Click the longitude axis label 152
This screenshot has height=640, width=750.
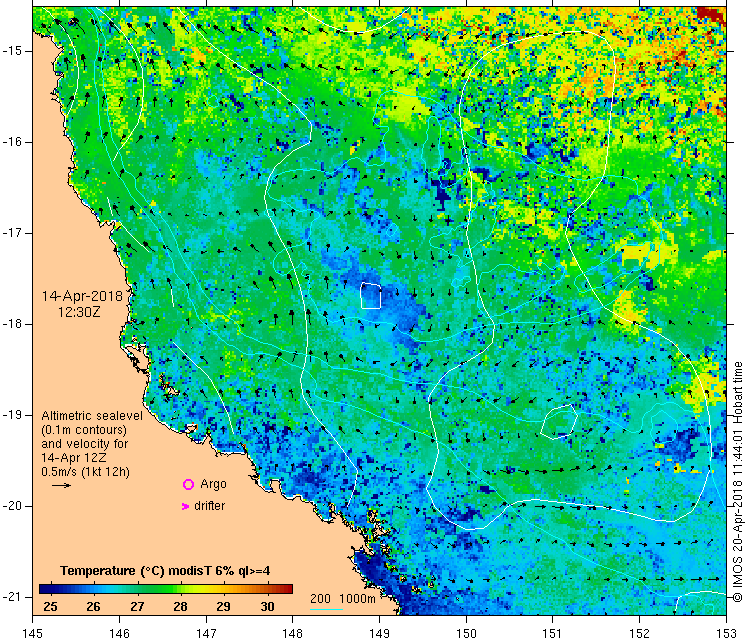tap(640, 633)
